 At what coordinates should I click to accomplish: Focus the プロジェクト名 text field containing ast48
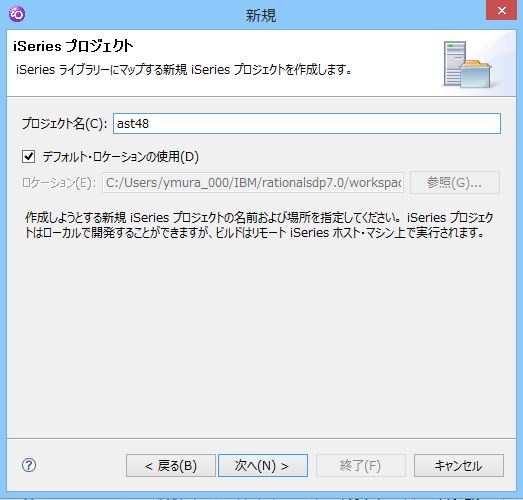(x=307, y=123)
